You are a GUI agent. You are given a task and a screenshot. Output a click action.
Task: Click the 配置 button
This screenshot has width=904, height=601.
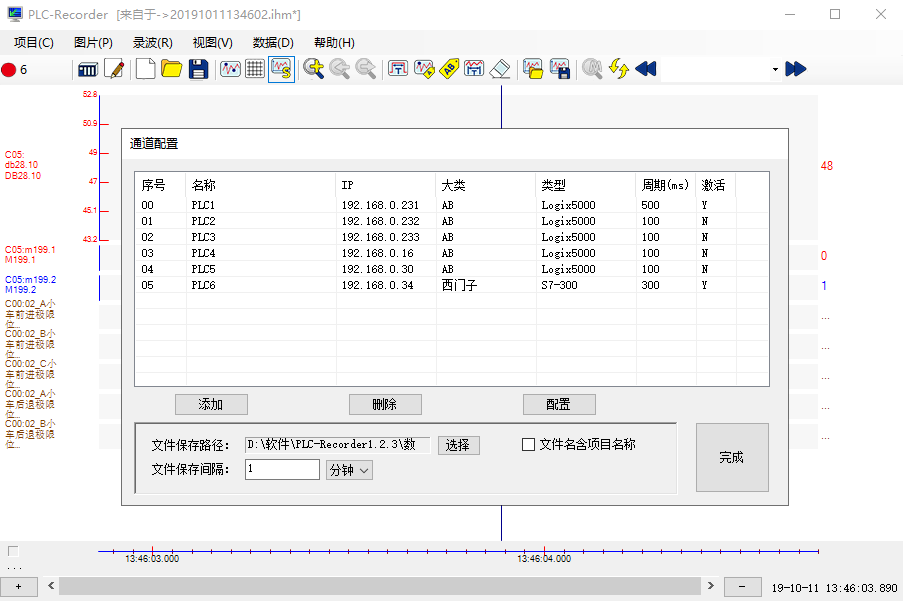tap(559, 404)
